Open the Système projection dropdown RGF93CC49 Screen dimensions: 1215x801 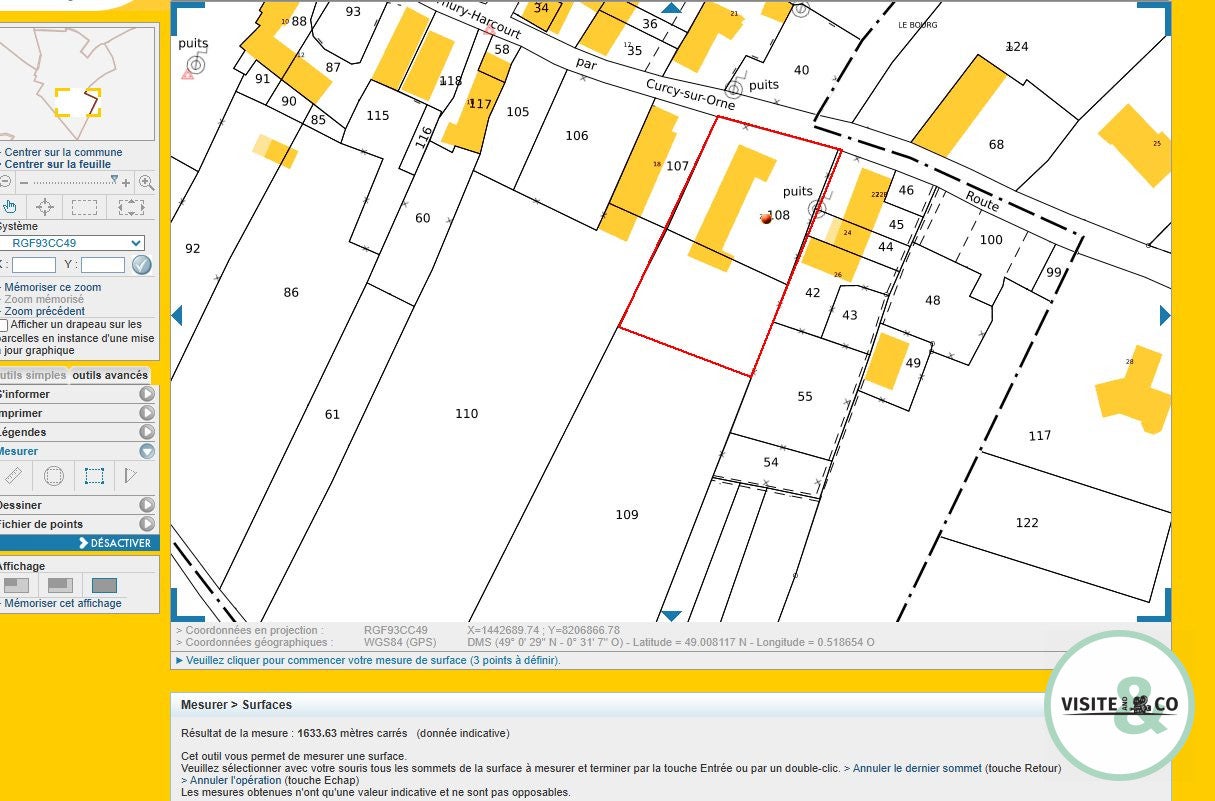(x=70, y=243)
